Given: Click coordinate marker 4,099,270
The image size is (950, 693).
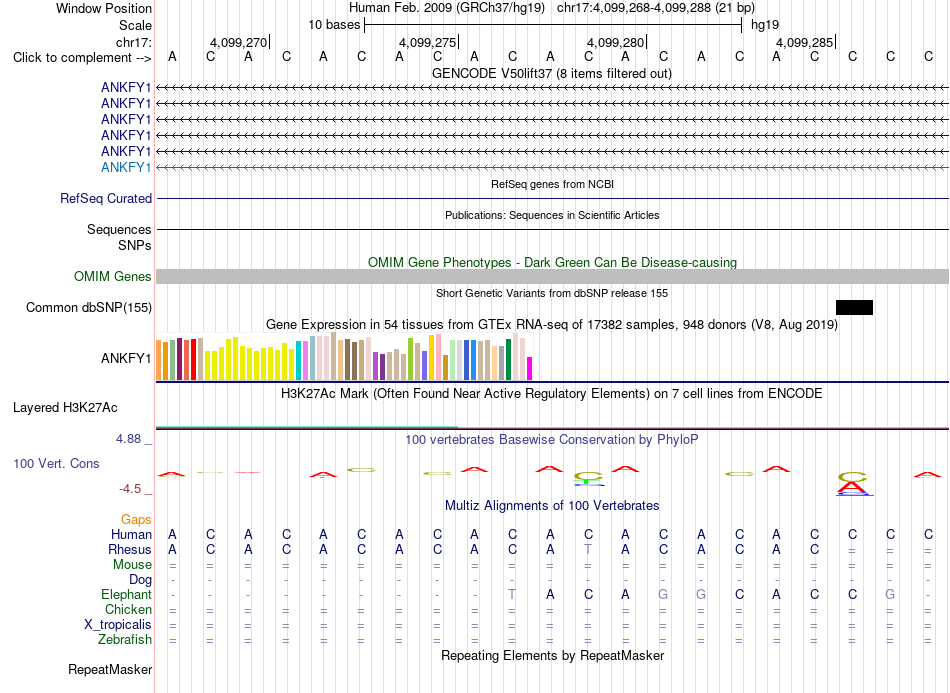Looking at the screenshot, I should 238,42.
